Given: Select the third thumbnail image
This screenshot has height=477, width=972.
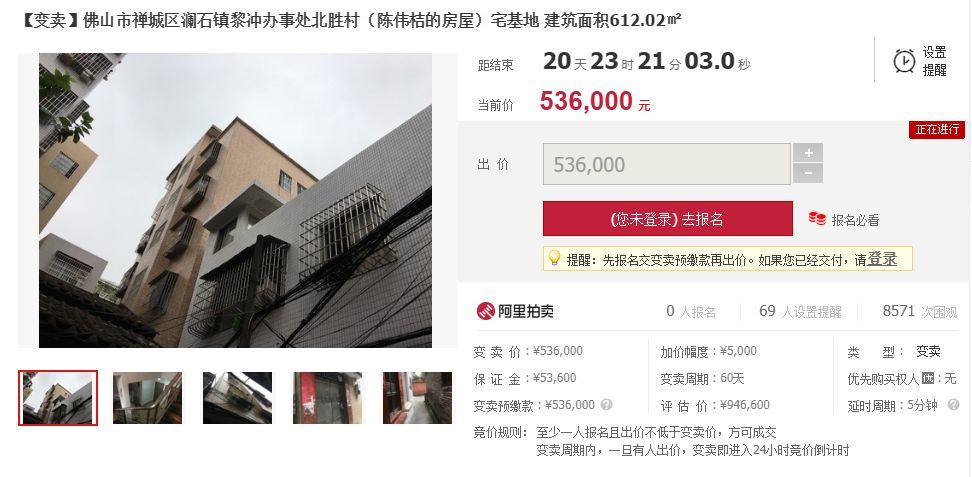Looking at the screenshot, I should (237, 398).
